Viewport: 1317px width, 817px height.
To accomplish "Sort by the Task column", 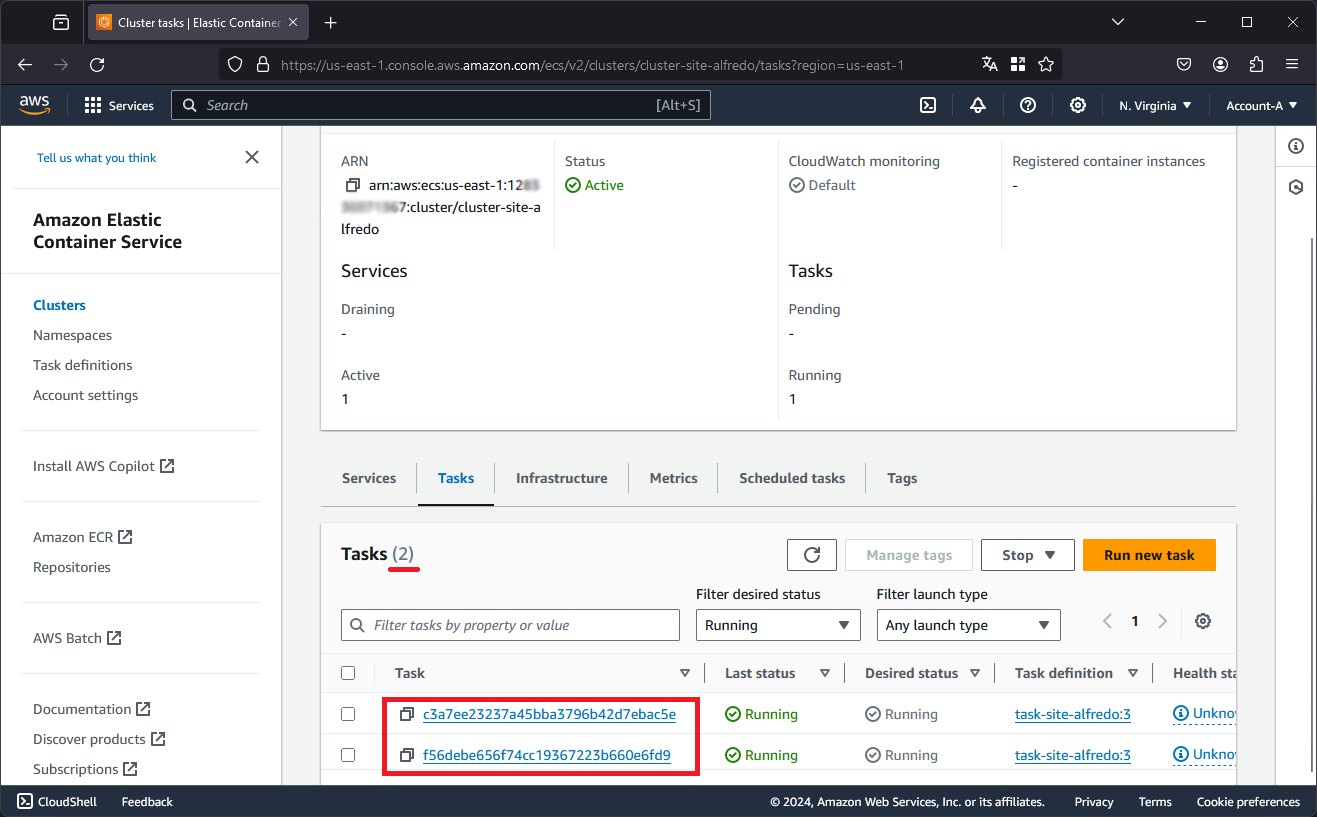I will coord(685,673).
